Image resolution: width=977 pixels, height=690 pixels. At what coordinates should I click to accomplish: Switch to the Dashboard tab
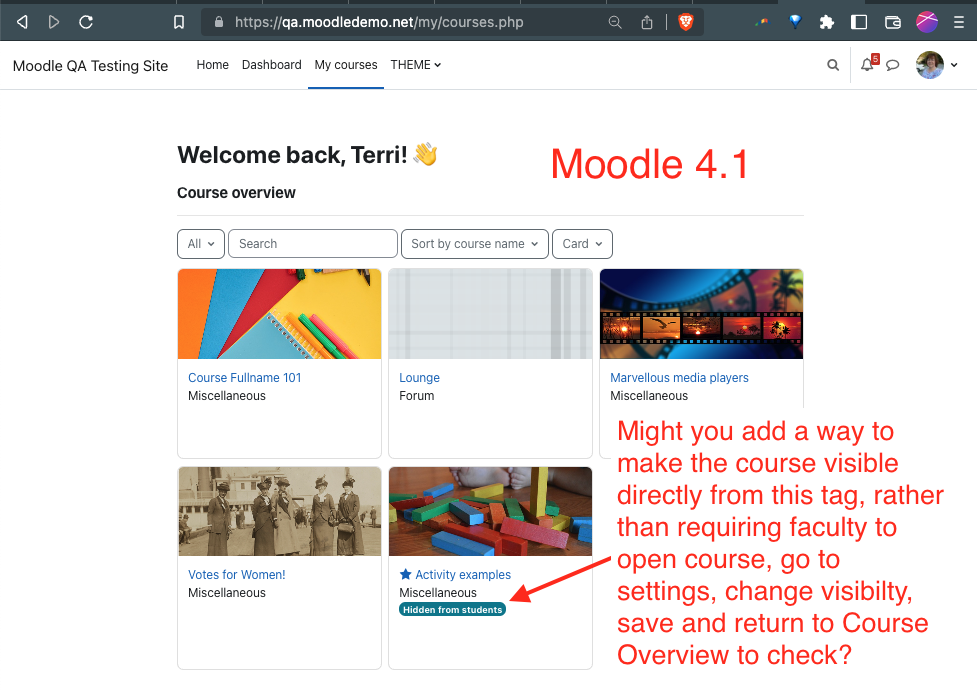pos(272,65)
